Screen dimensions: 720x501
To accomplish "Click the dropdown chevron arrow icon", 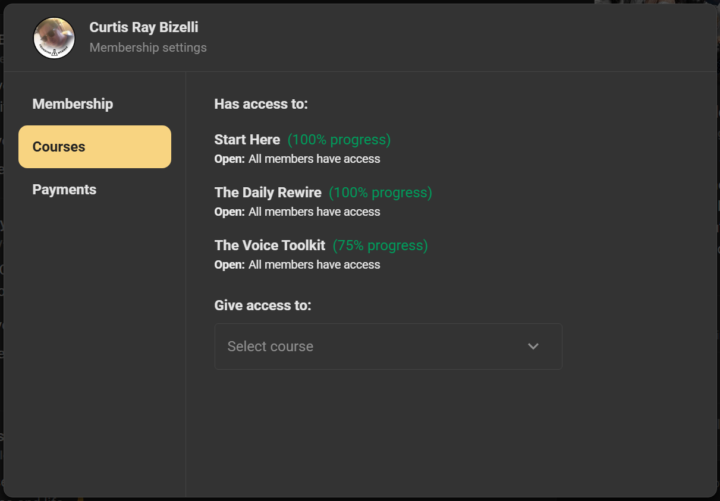I will (533, 346).
